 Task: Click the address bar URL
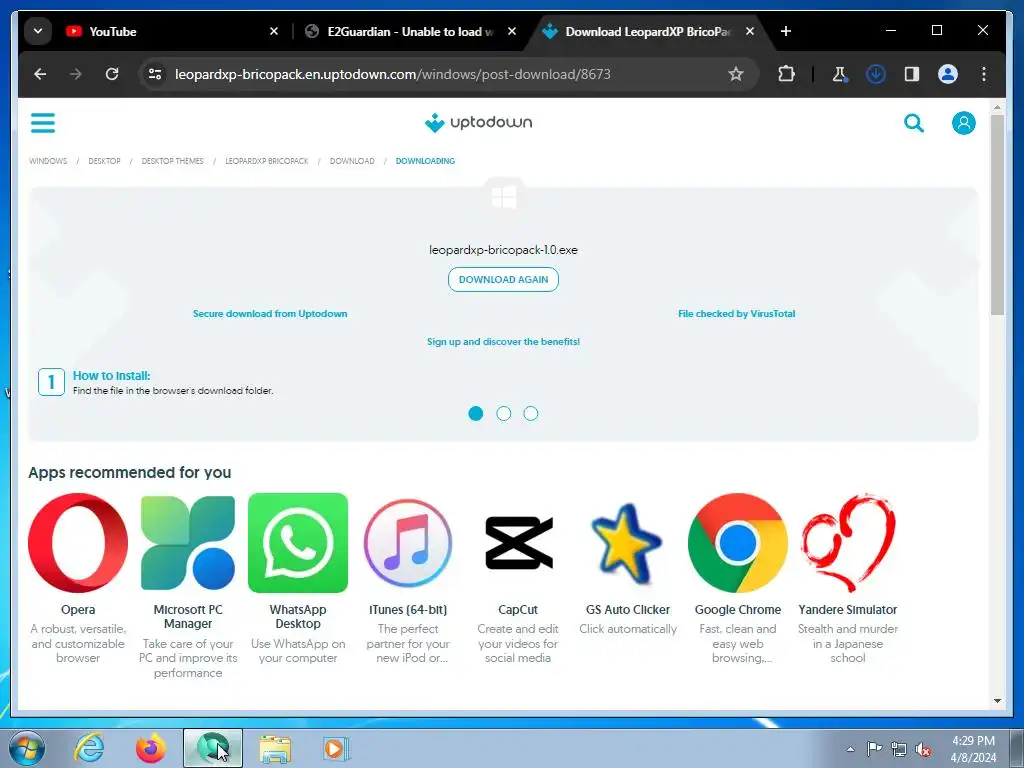392,74
